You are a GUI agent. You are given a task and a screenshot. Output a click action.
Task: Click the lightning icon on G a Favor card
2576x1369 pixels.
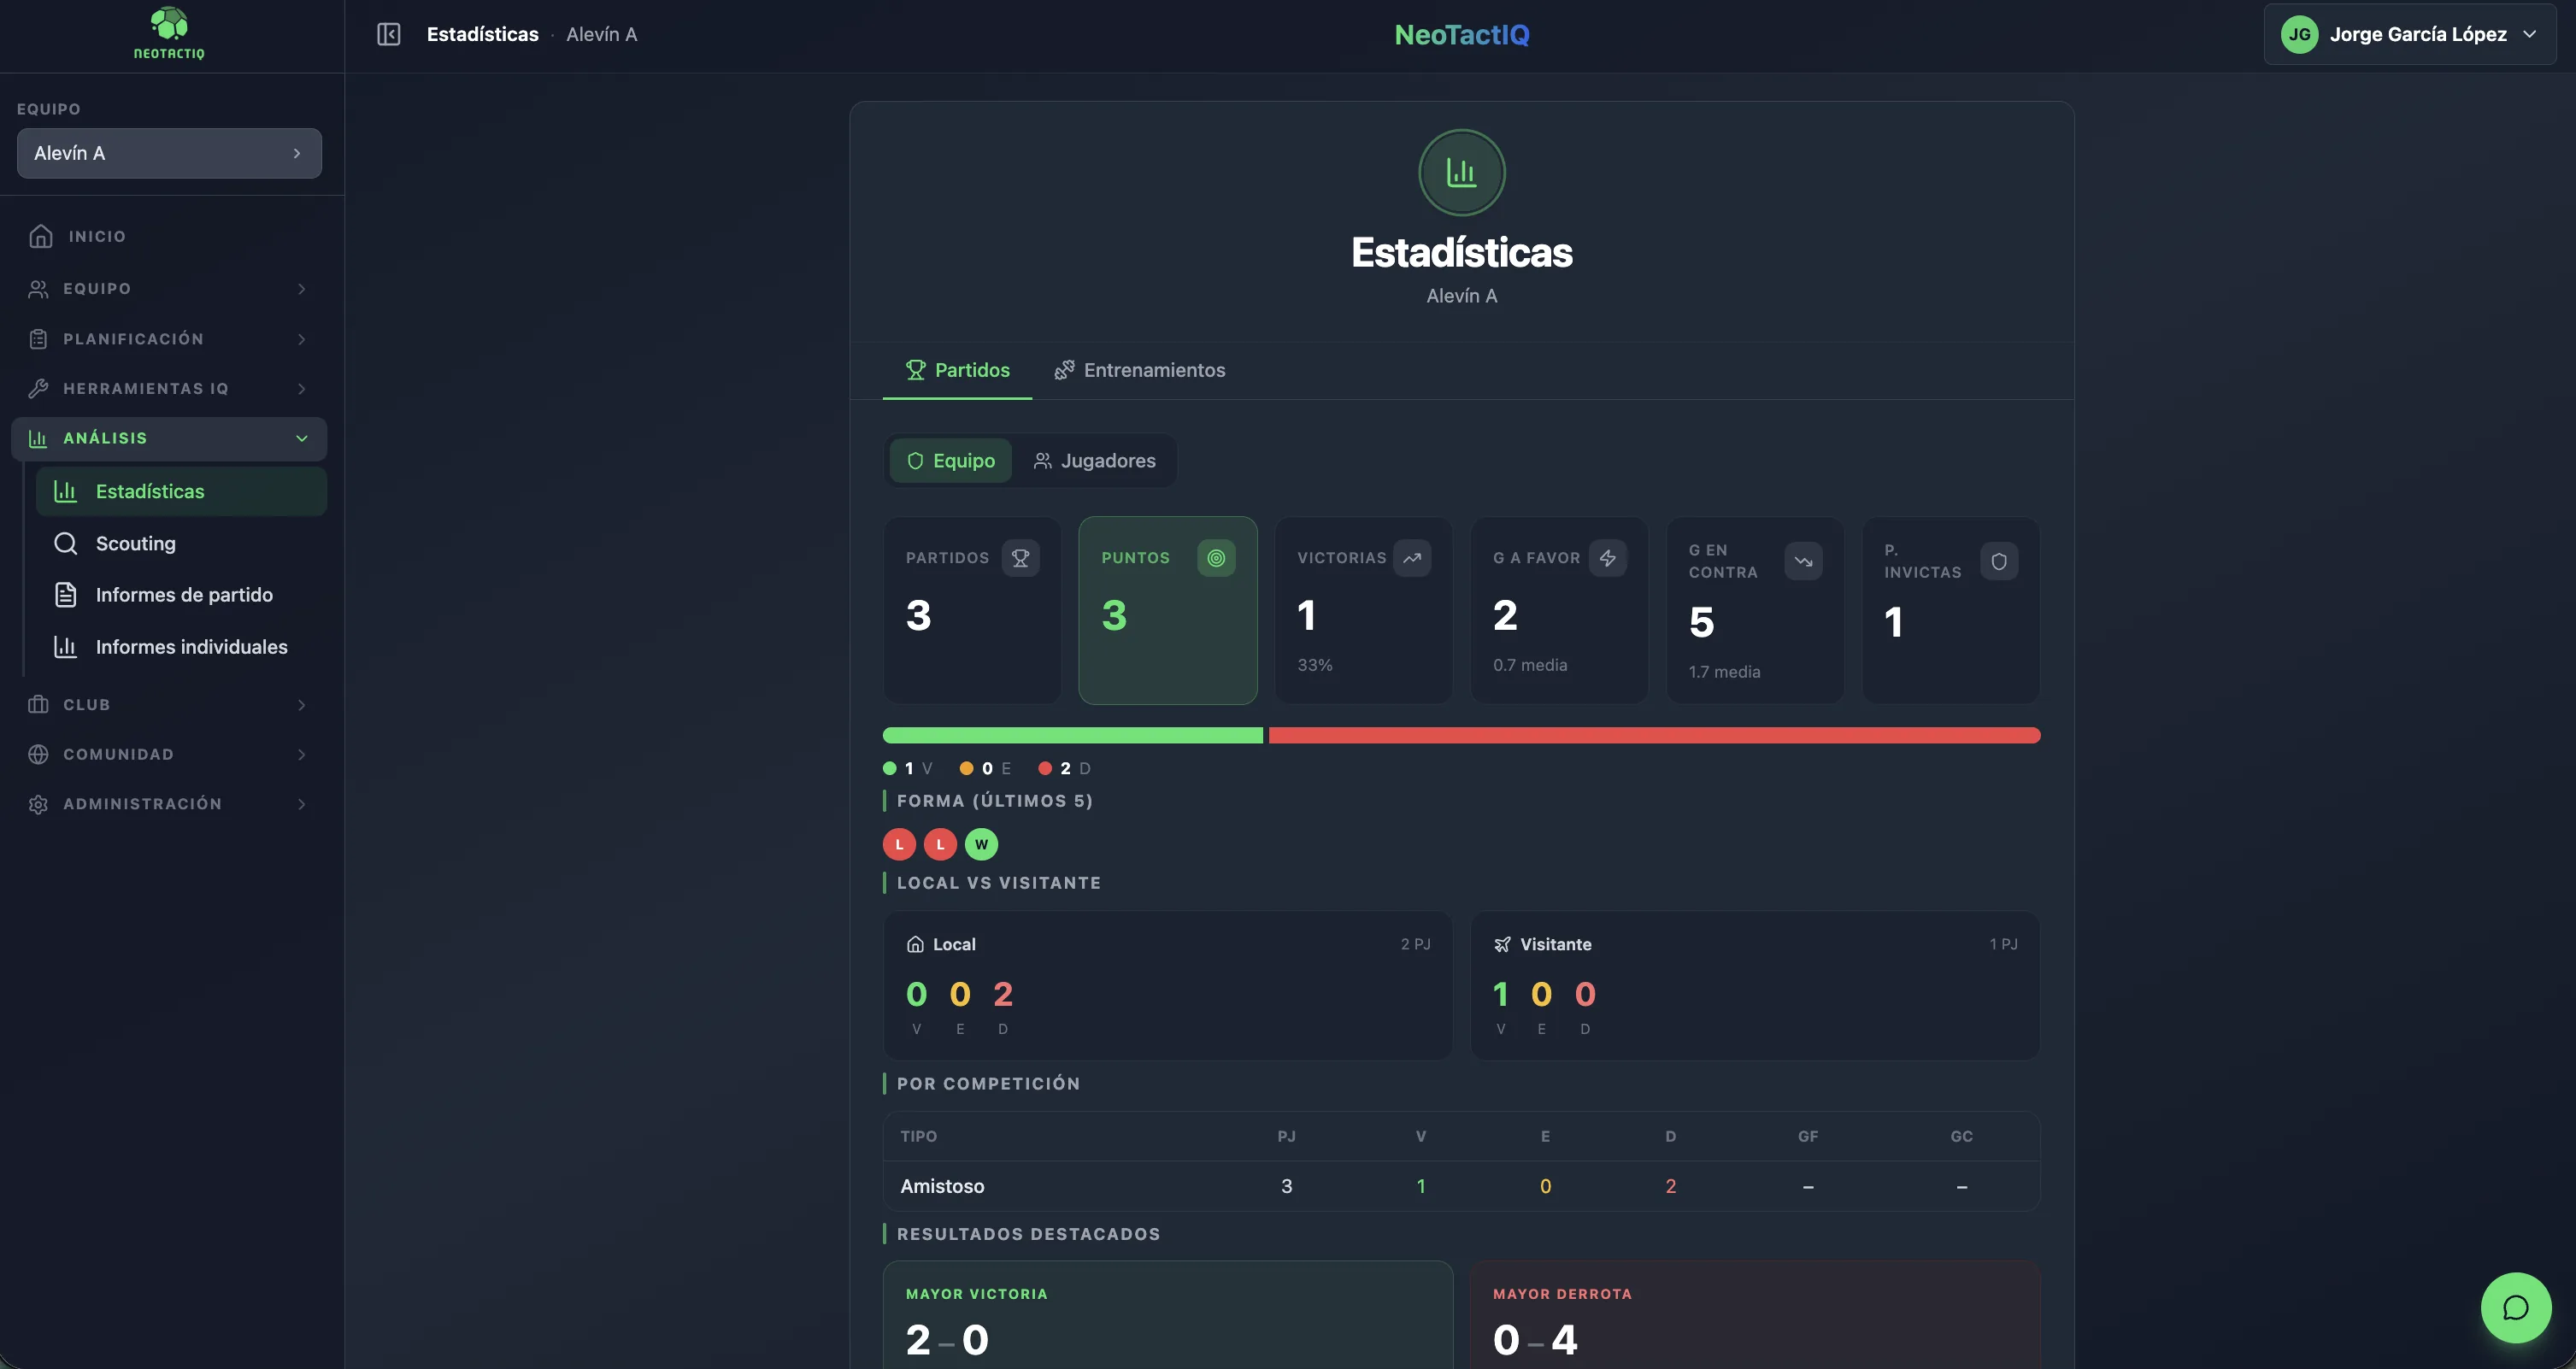pos(1608,558)
